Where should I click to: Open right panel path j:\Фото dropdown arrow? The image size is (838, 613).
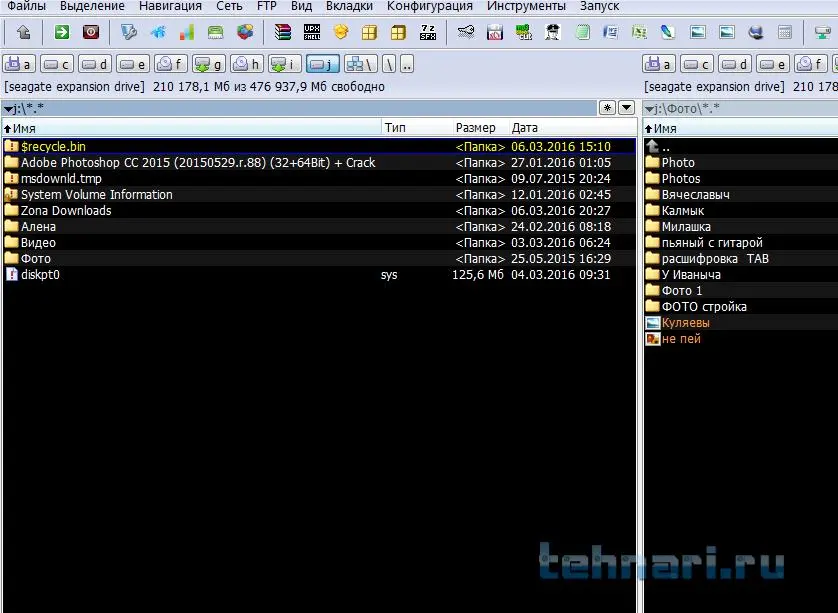[x=649, y=109]
